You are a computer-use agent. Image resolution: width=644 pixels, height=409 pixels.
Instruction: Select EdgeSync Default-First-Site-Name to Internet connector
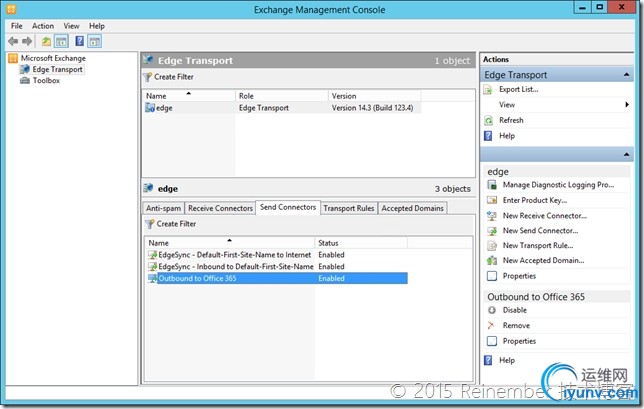pyautogui.click(x=235, y=255)
